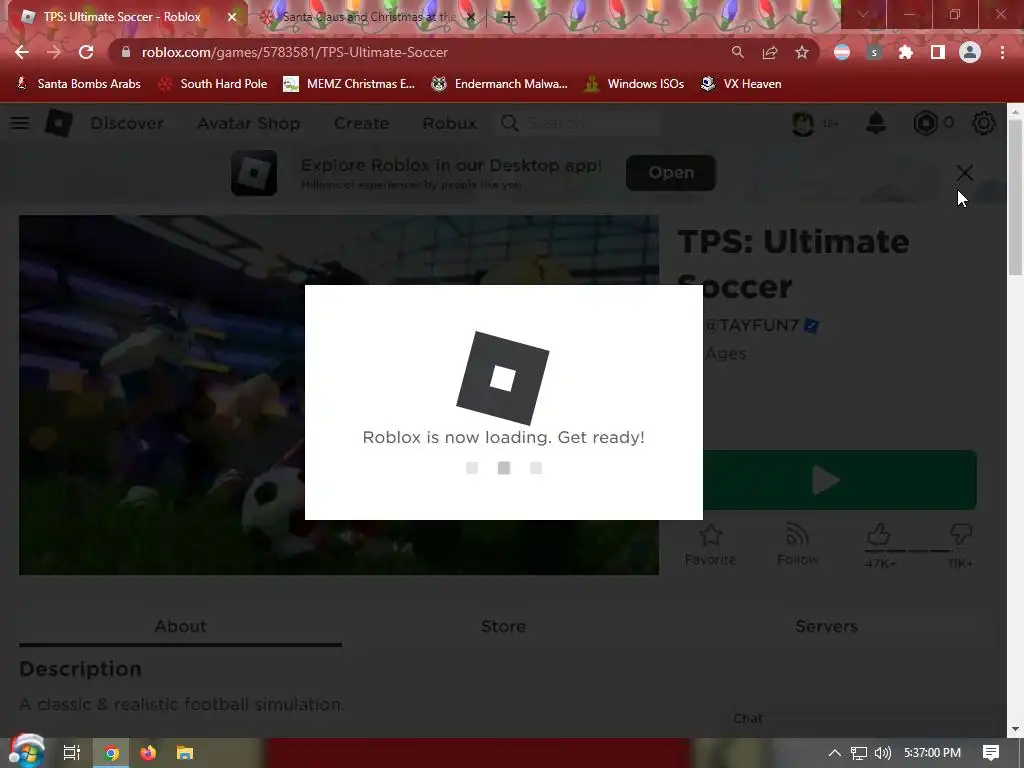Open Windows ISOs bookmark
Screen dimensions: 1024x768
tap(634, 84)
